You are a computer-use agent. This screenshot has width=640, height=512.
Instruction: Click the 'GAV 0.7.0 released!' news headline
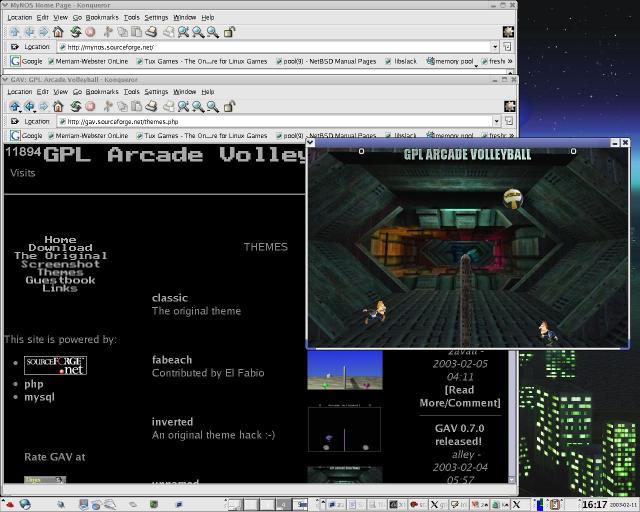(460, 435)
